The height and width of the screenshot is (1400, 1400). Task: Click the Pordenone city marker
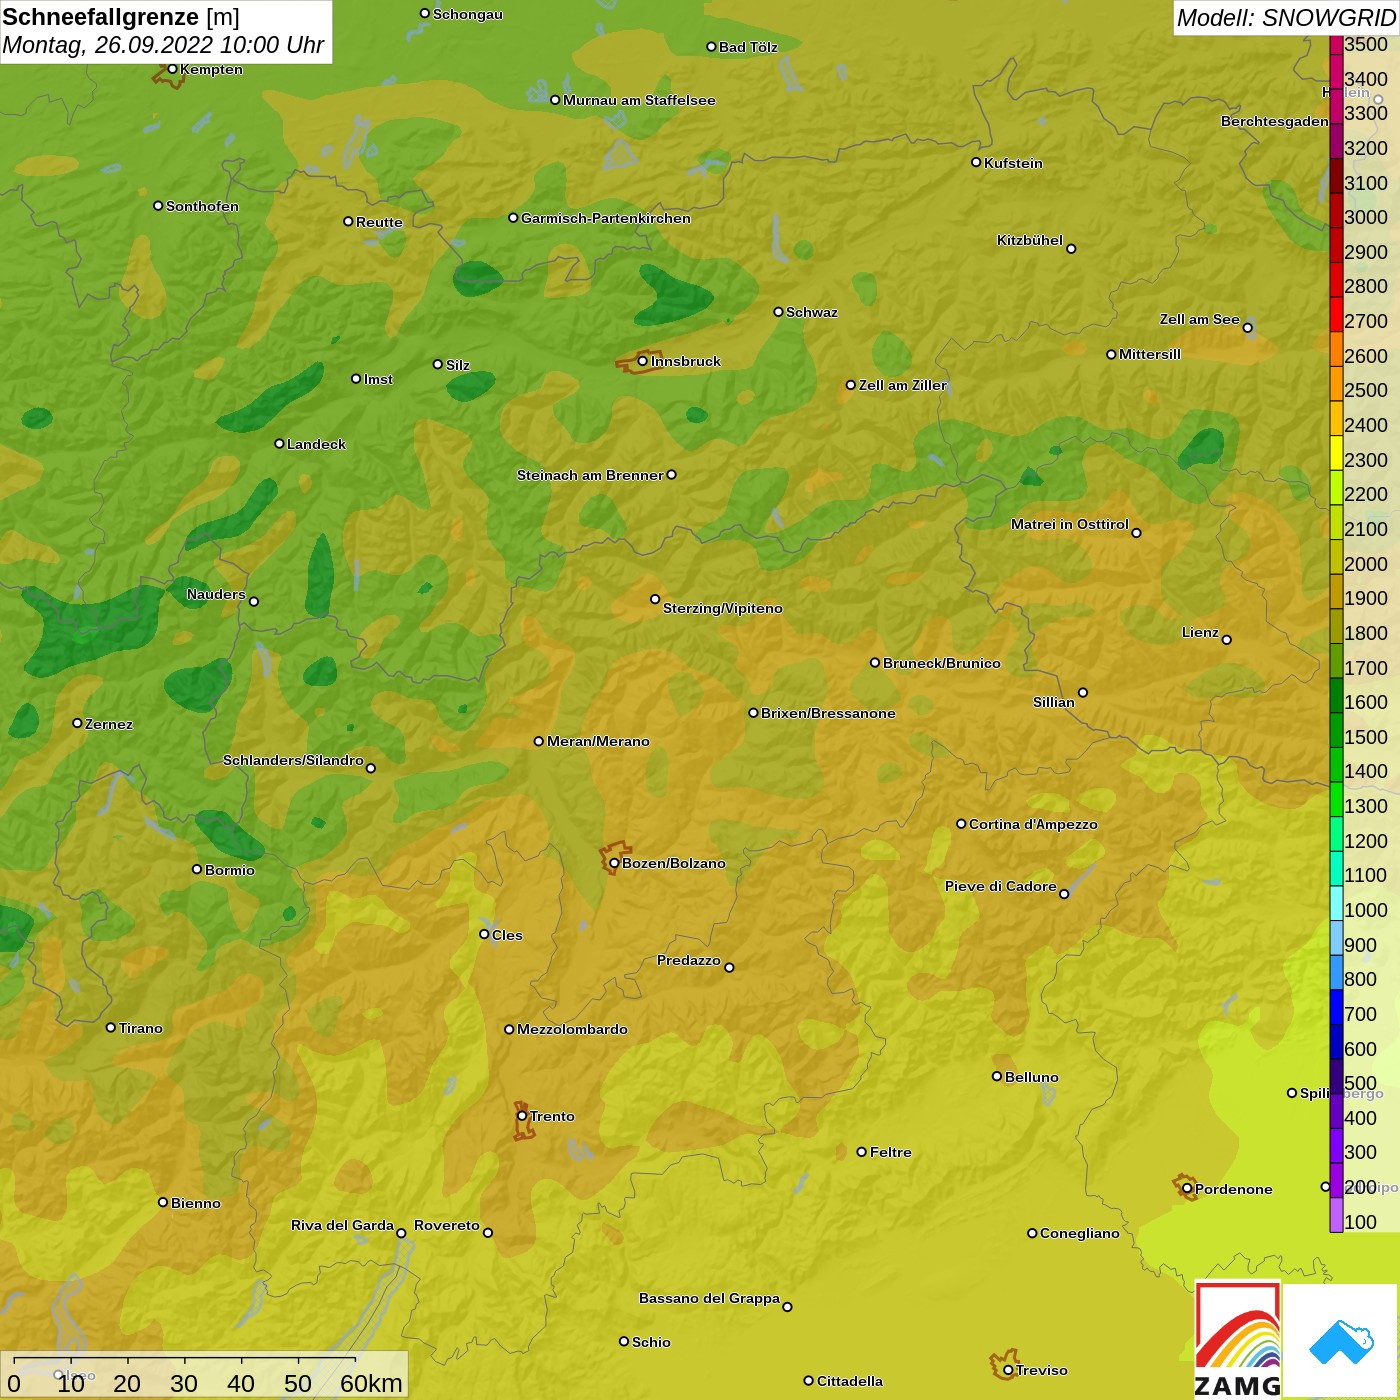[x=1187, y=1189]
